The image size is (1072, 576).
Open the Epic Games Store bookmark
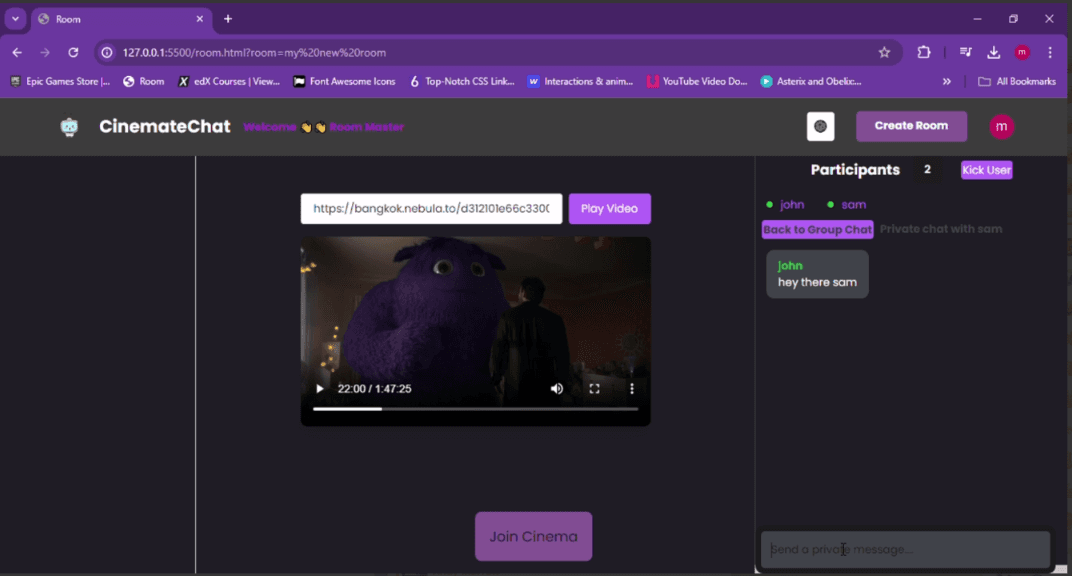tap(60, 81)
